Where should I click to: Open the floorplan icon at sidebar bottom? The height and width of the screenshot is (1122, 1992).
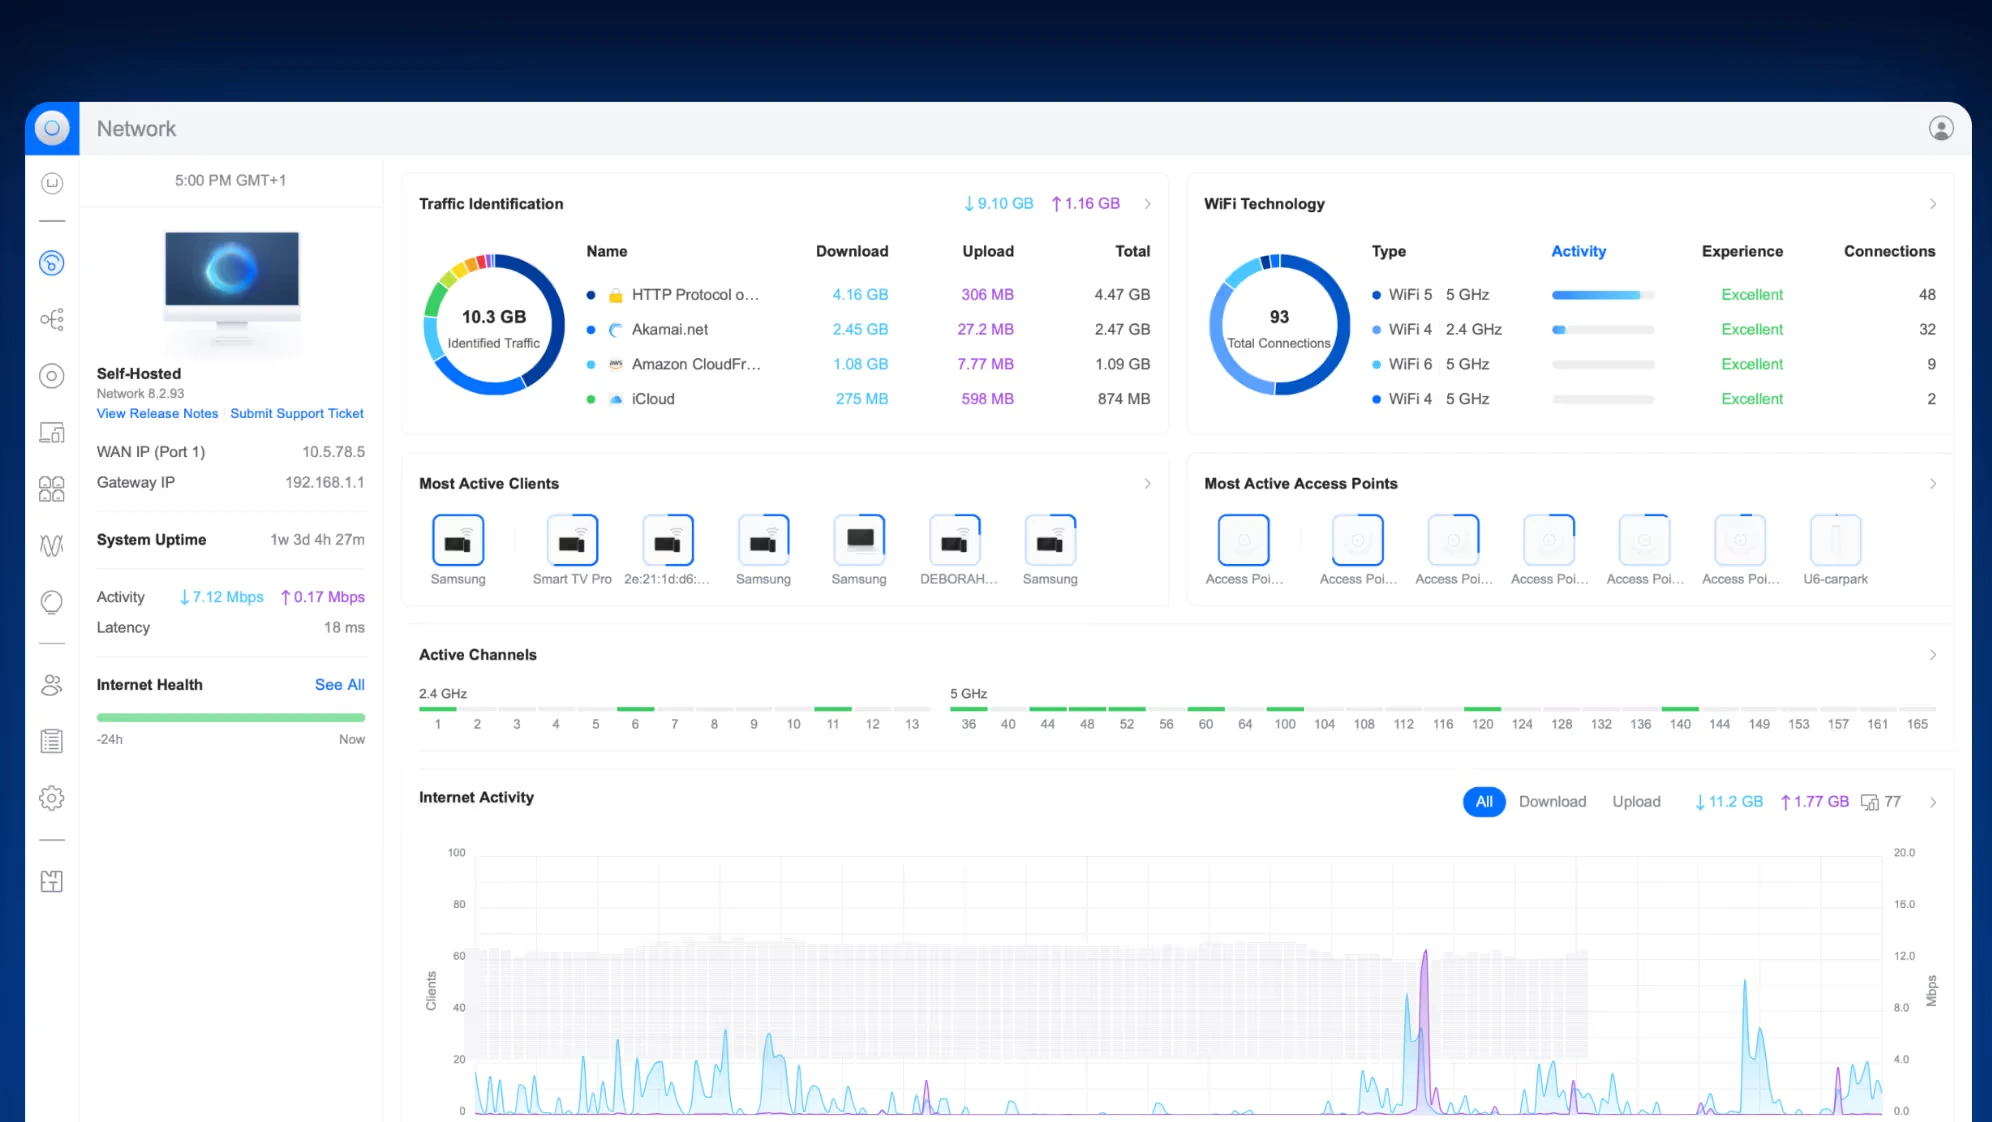52,881
